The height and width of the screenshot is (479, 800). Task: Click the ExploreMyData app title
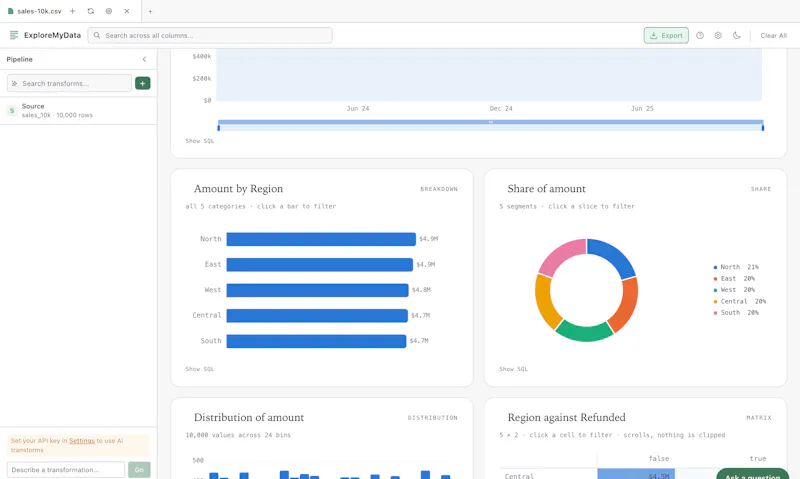coord(52,35)
